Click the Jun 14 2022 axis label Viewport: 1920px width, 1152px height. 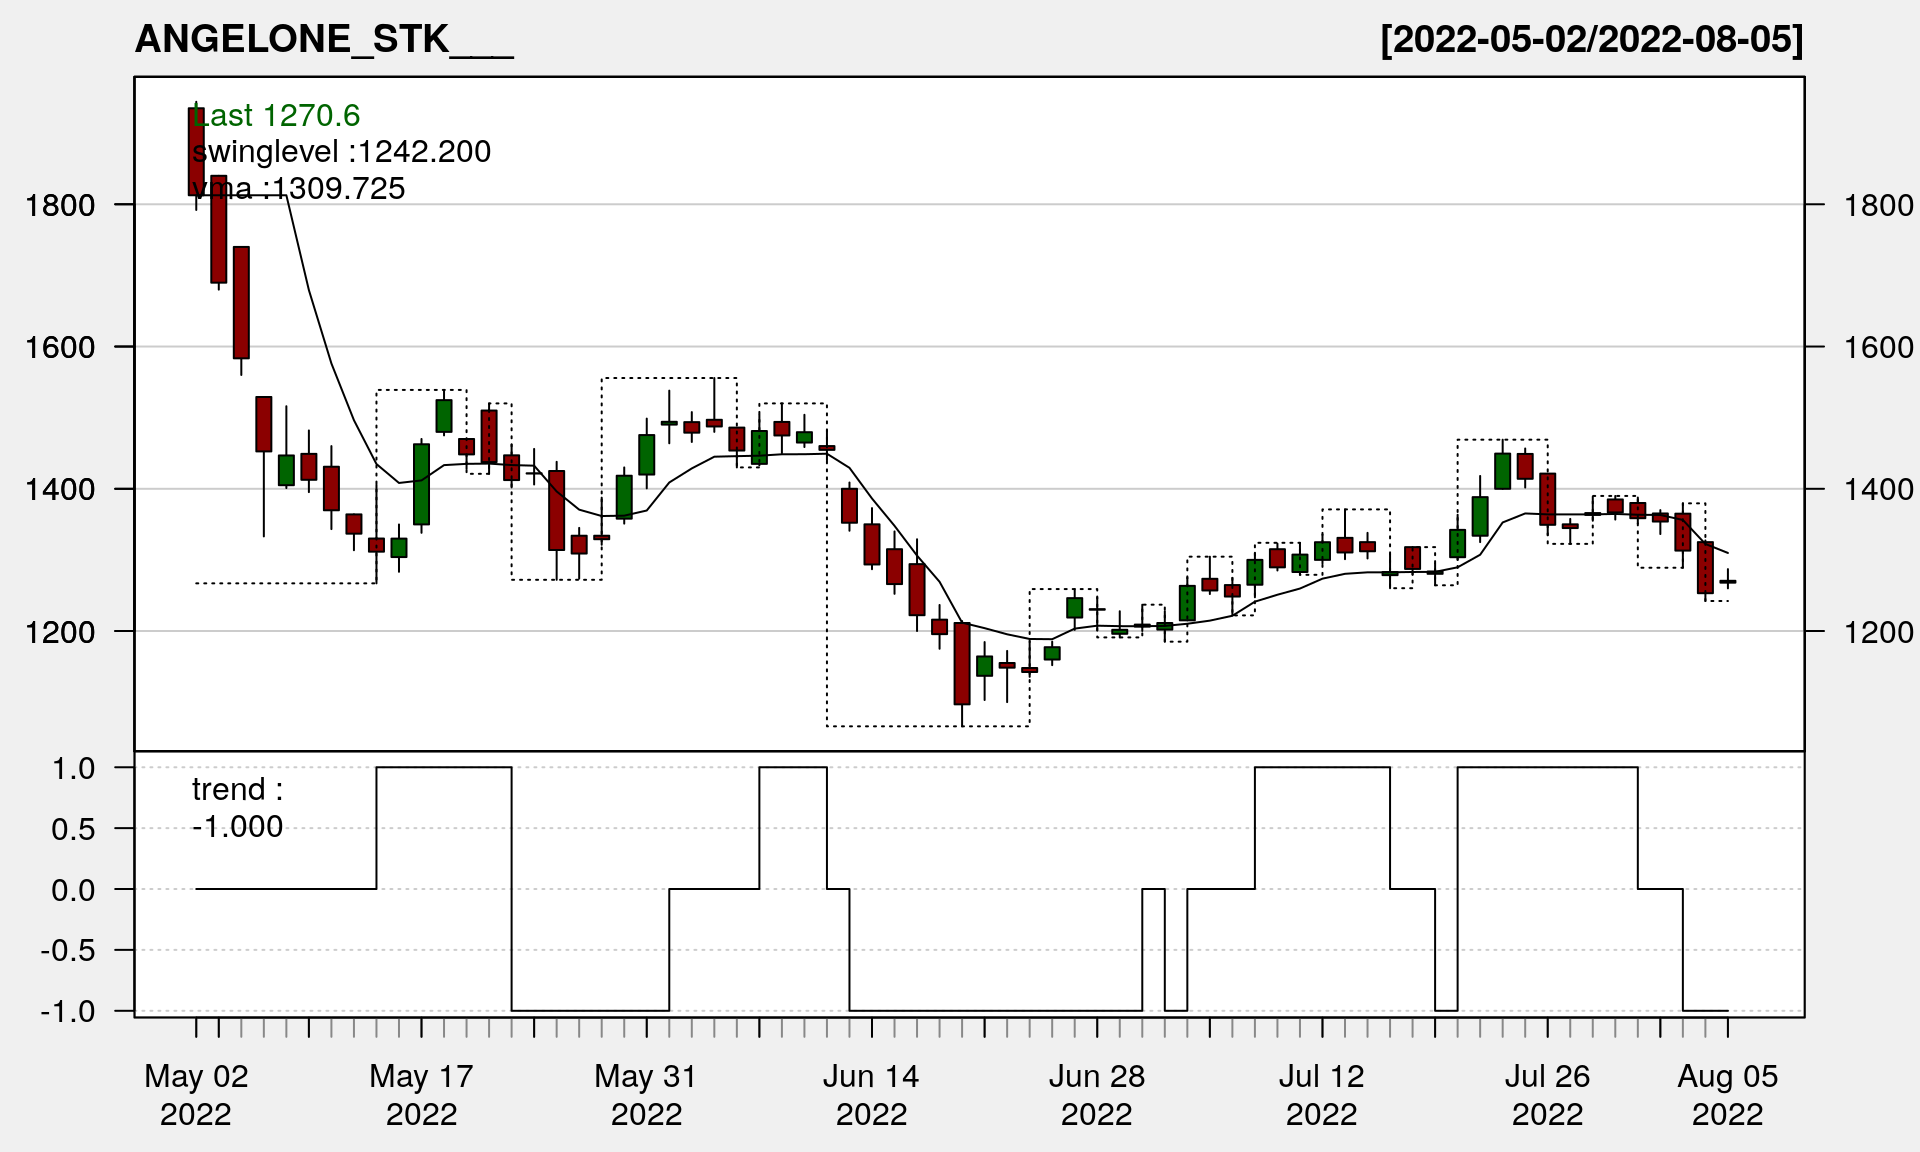(871, 1095)
